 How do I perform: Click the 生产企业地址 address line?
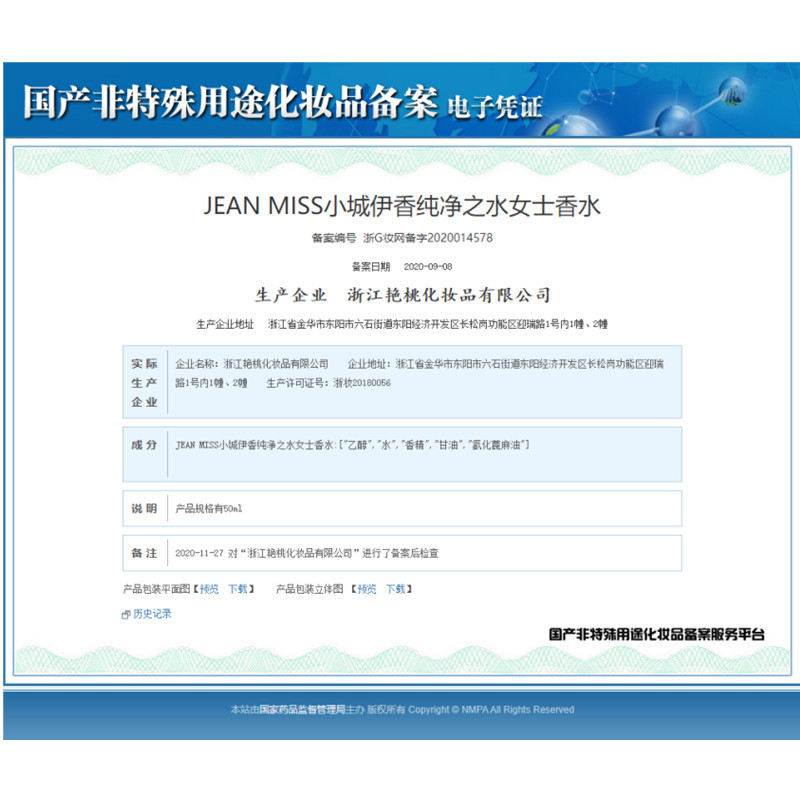(402, 324)
